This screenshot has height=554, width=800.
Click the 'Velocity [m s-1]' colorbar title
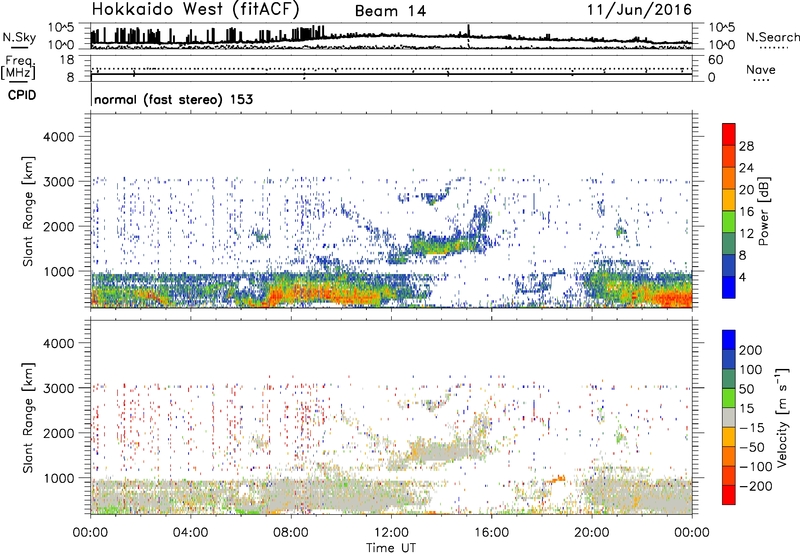tap(782, 417)
